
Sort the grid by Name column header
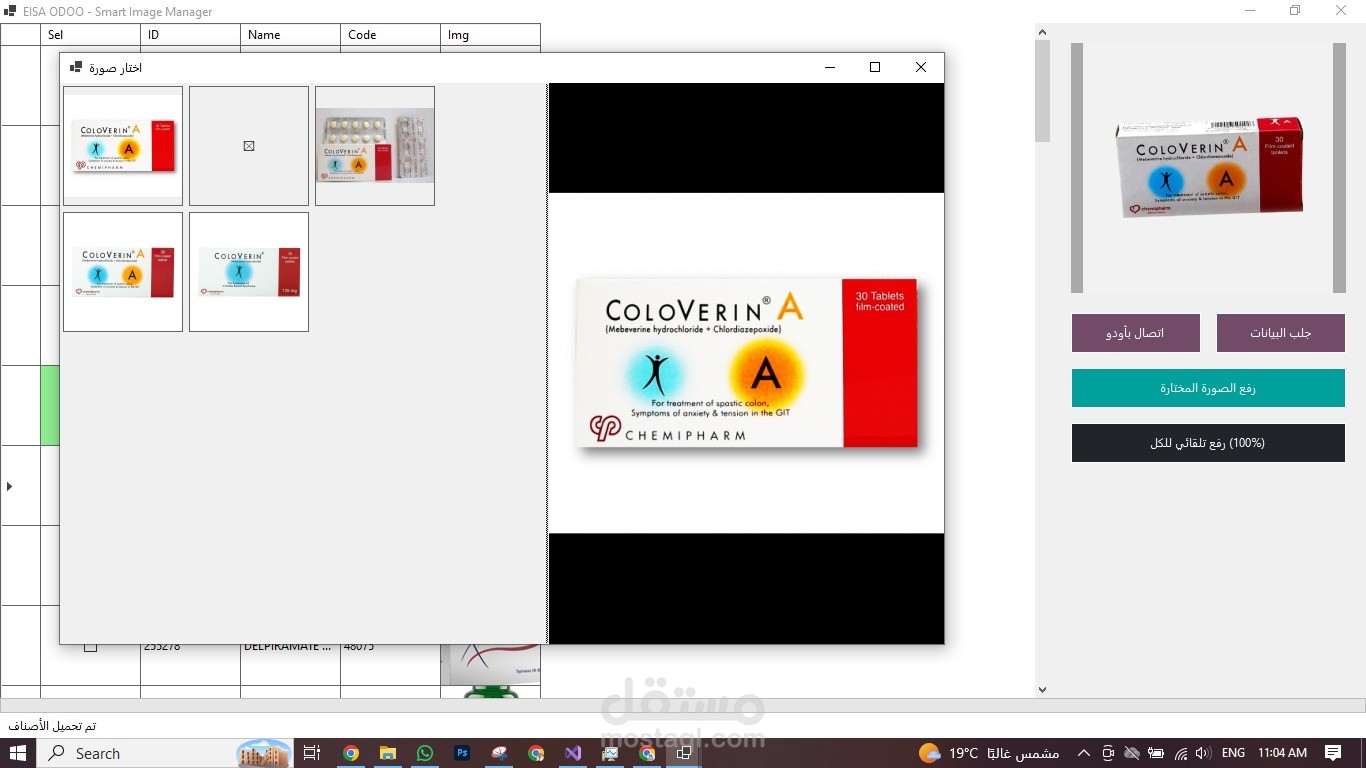click(x=290, y=35)
